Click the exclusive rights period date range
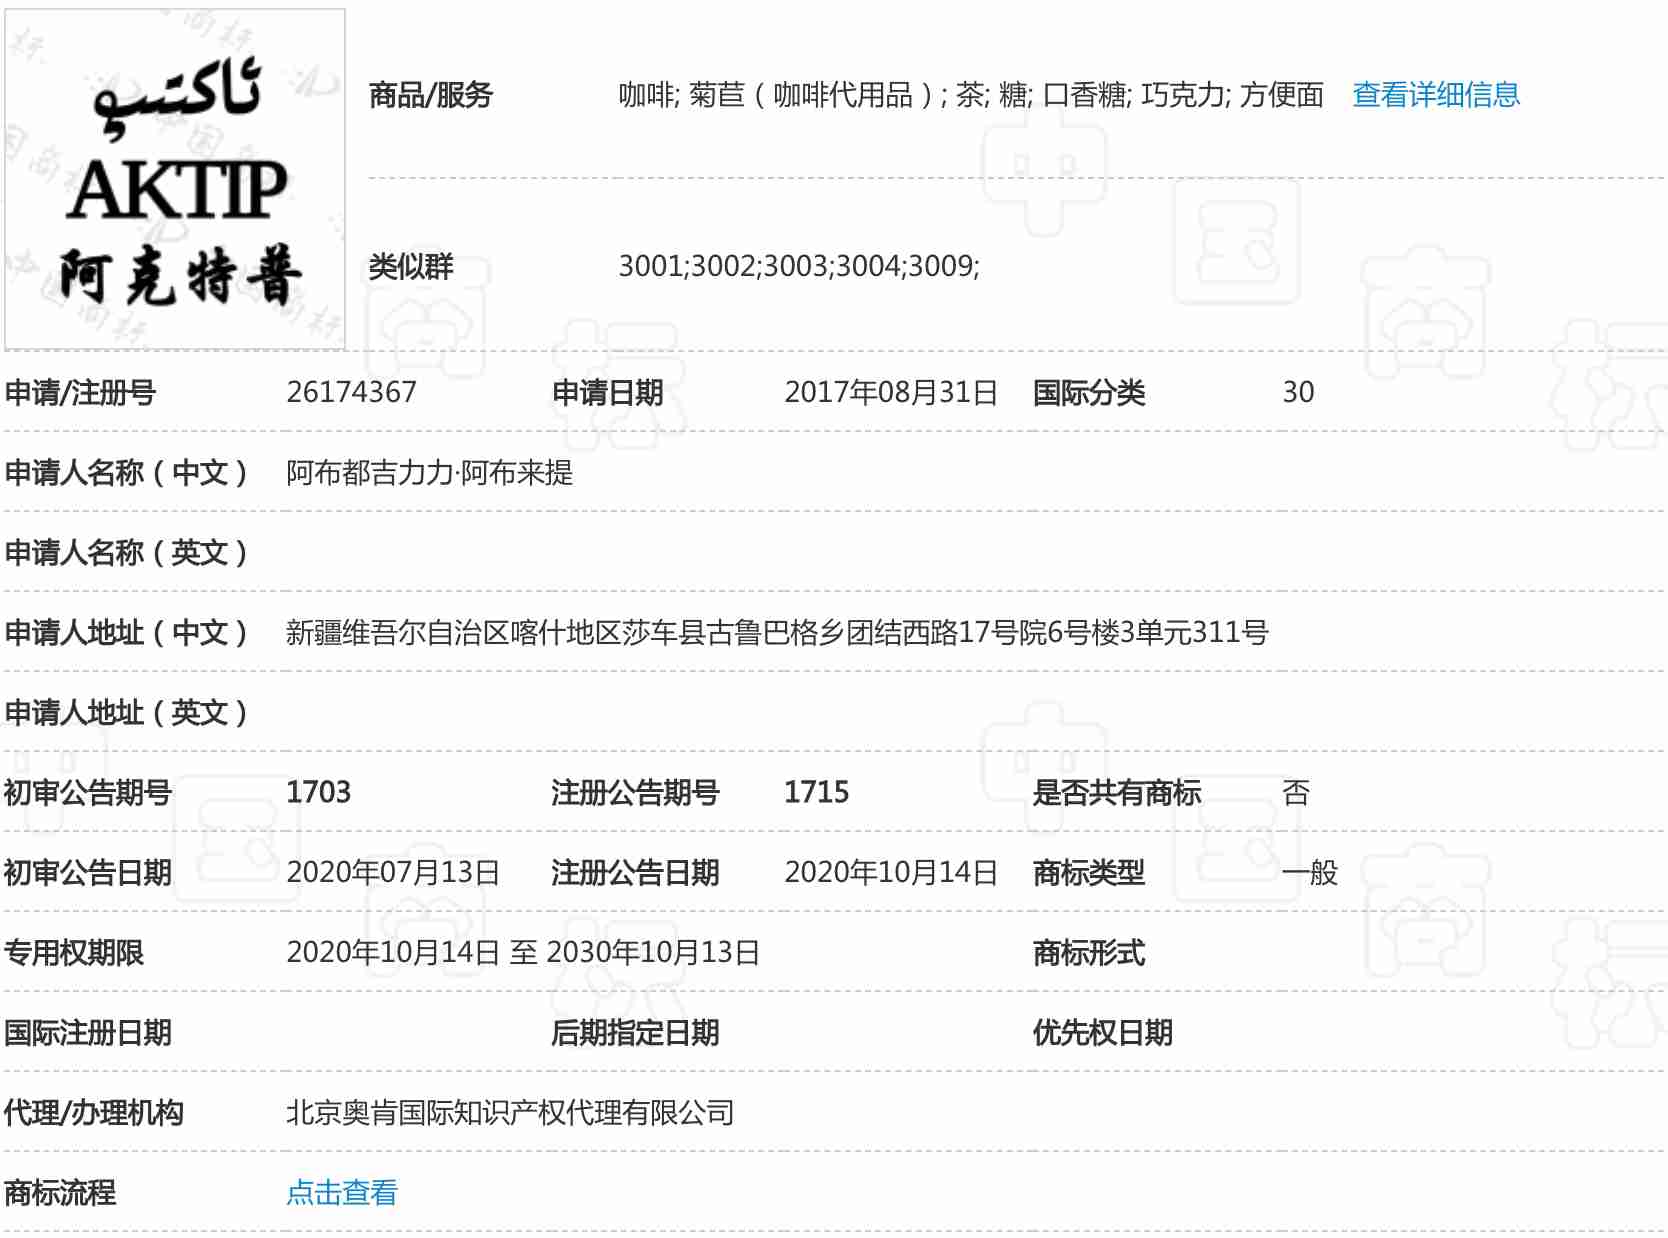 tap(522, 952)
